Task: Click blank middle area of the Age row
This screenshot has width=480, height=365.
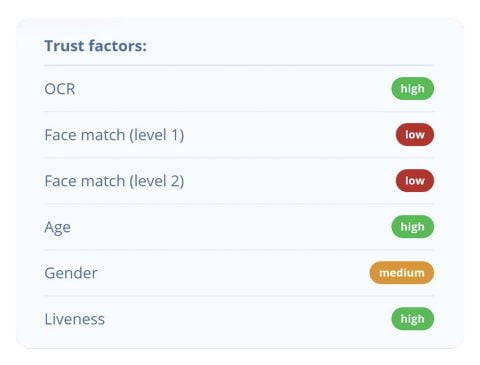Action: coord(230,227)
